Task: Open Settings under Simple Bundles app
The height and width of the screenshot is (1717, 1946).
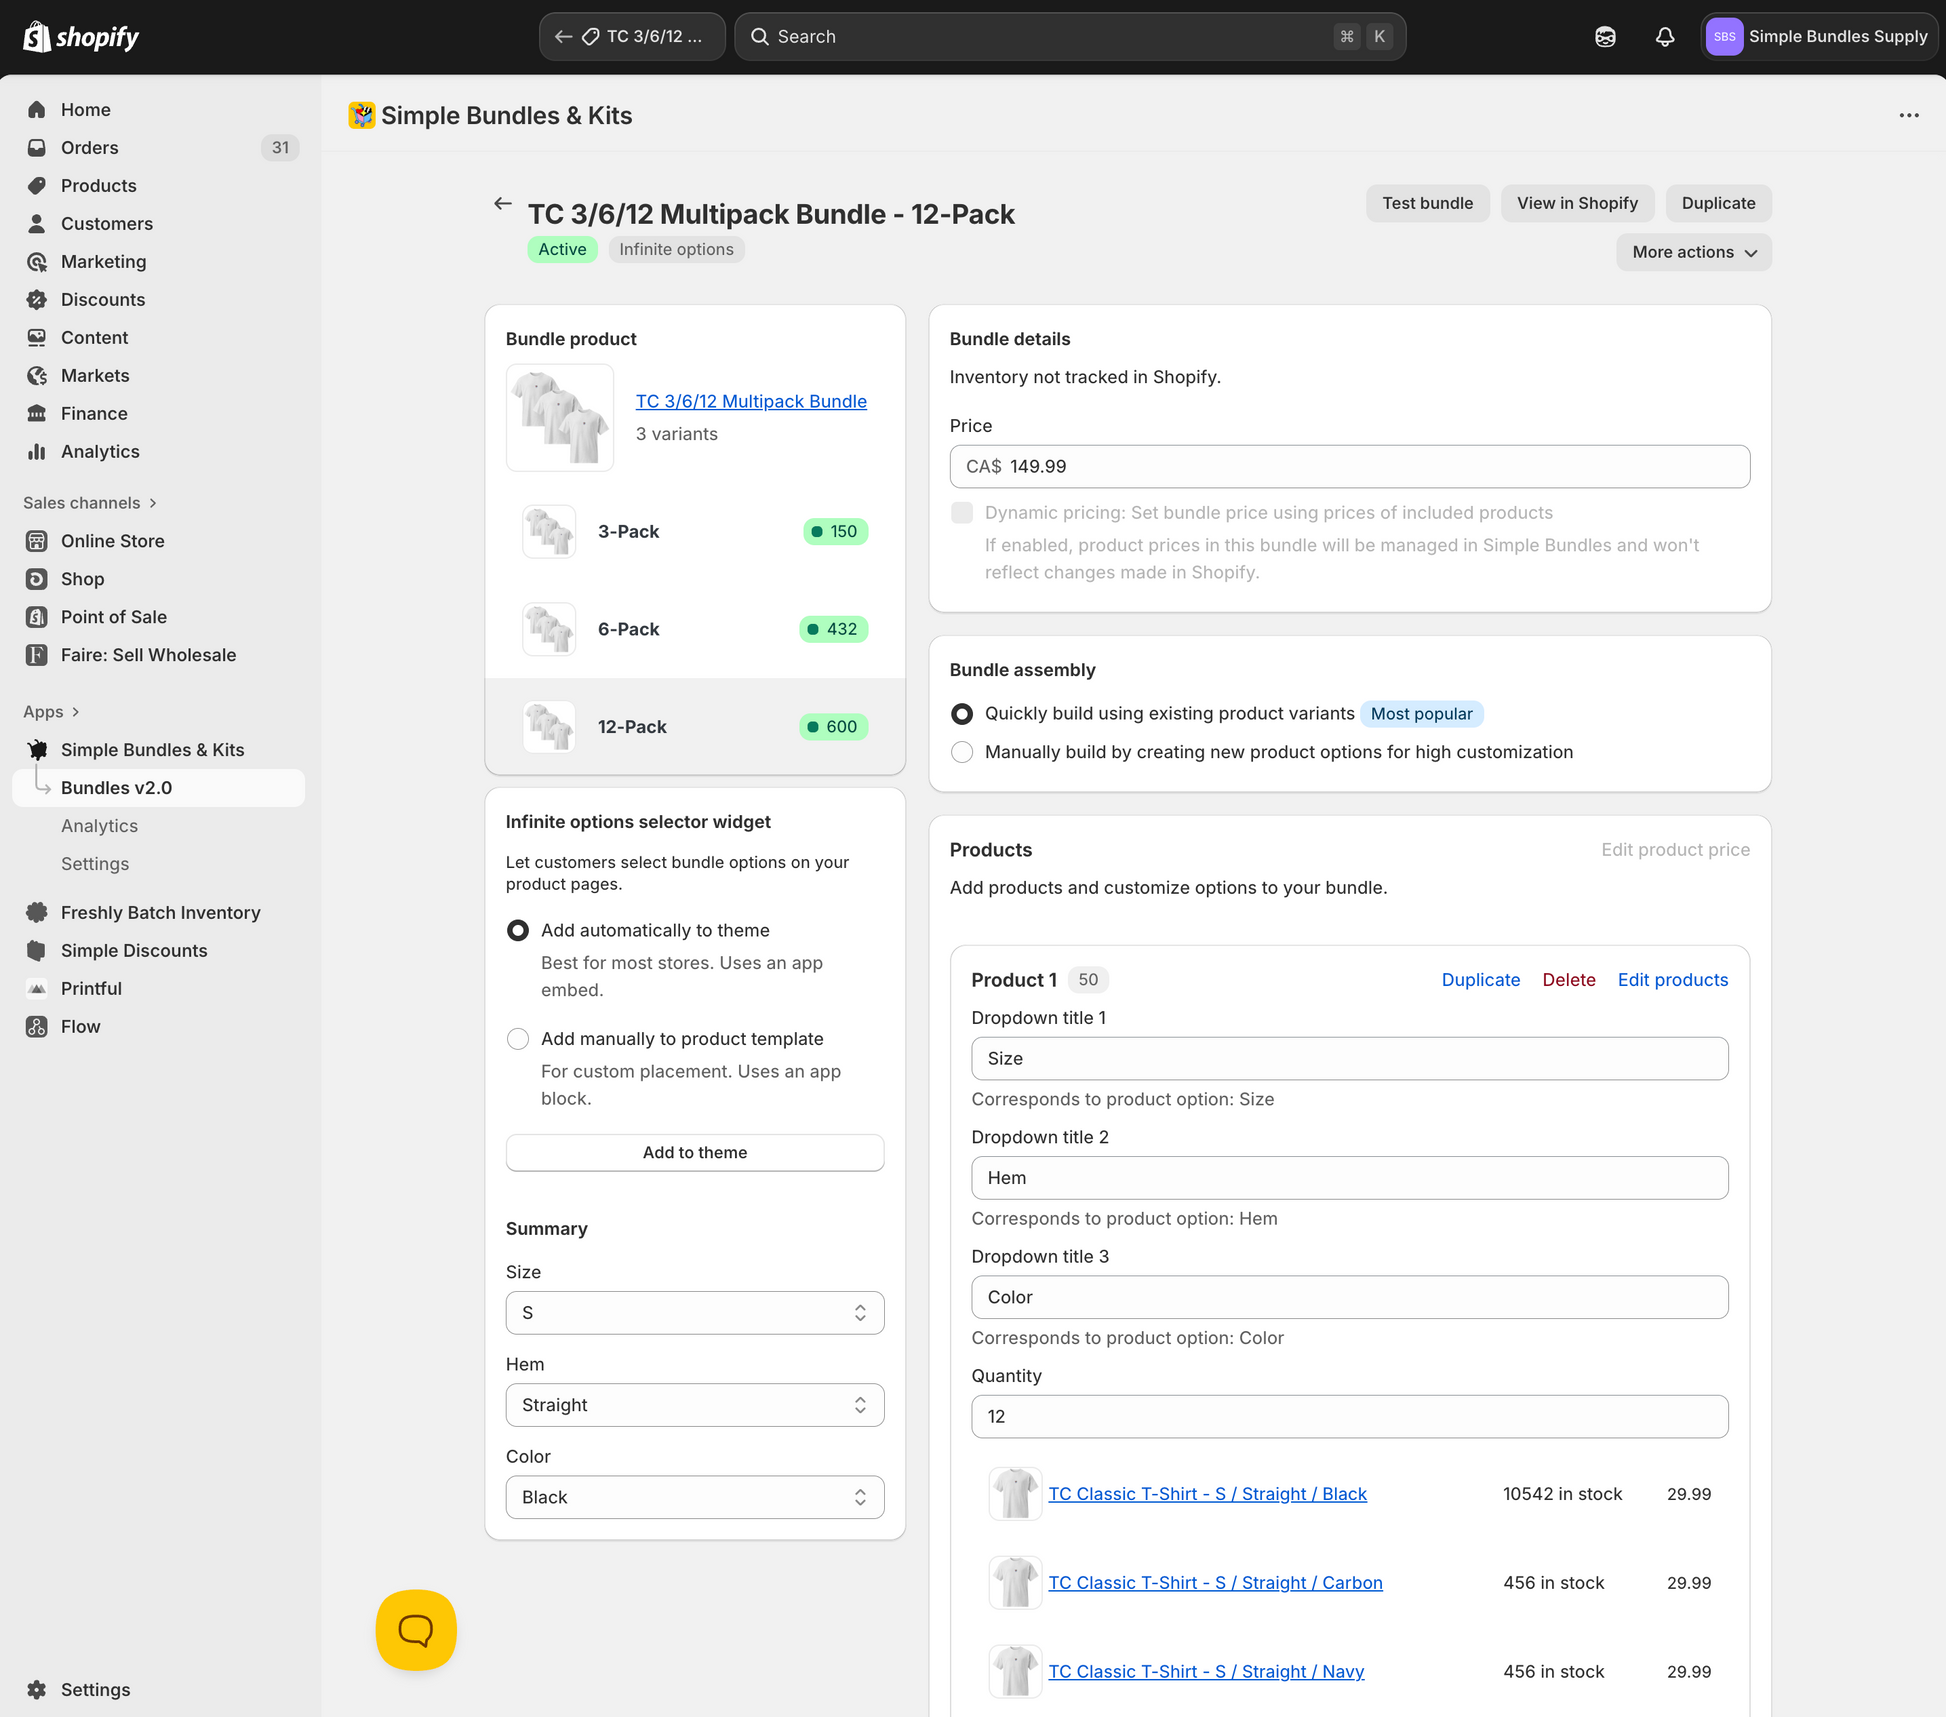Action: [95, 864]
